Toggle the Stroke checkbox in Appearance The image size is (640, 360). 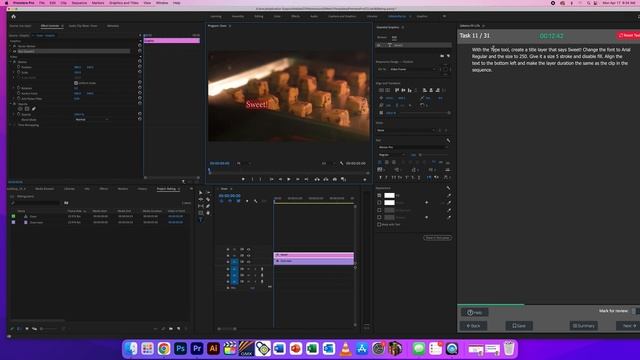[379, 202]
